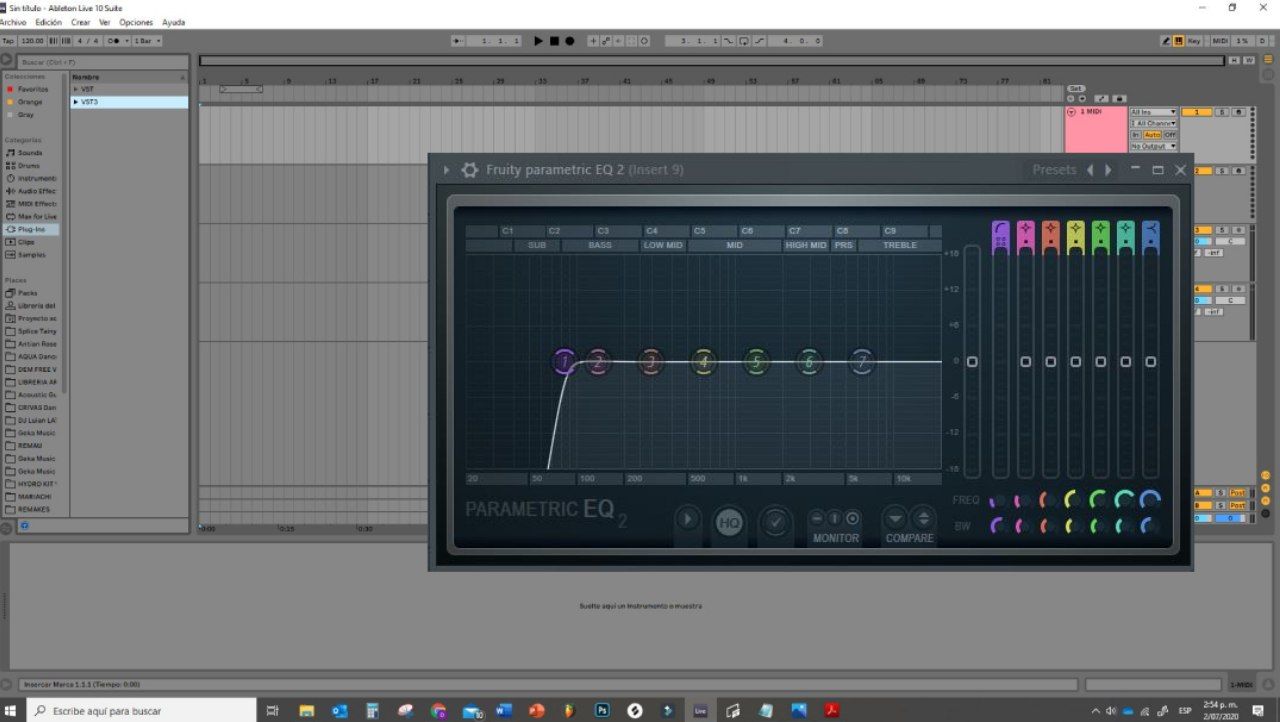Screen dimensions: 1280x722
Task: Go to previous EQ preset arrow
Action: pos(1090,170)
